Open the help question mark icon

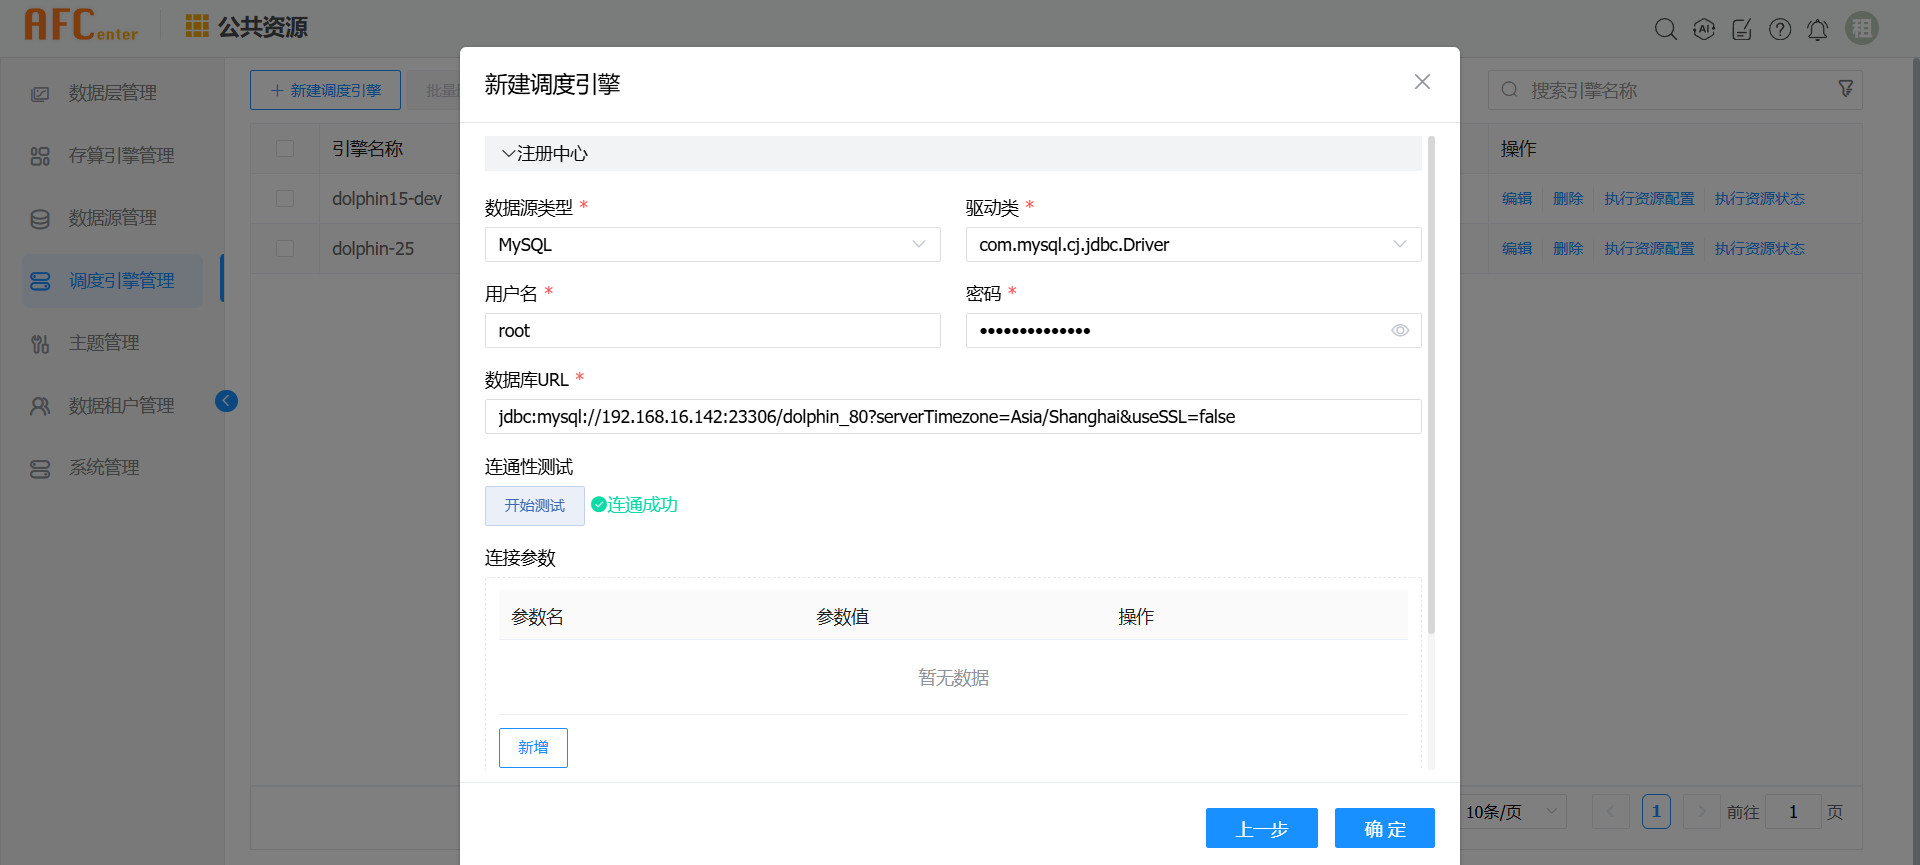tap(1780, 29)
